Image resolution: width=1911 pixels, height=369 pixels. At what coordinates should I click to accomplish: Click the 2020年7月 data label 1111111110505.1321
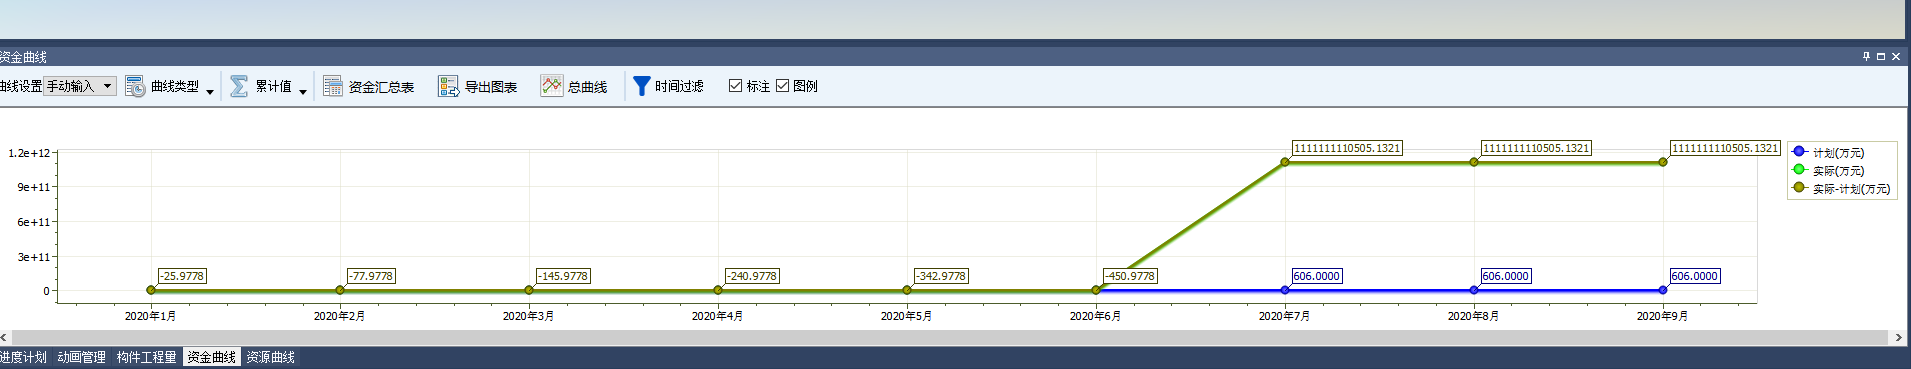pos(1347,148)
